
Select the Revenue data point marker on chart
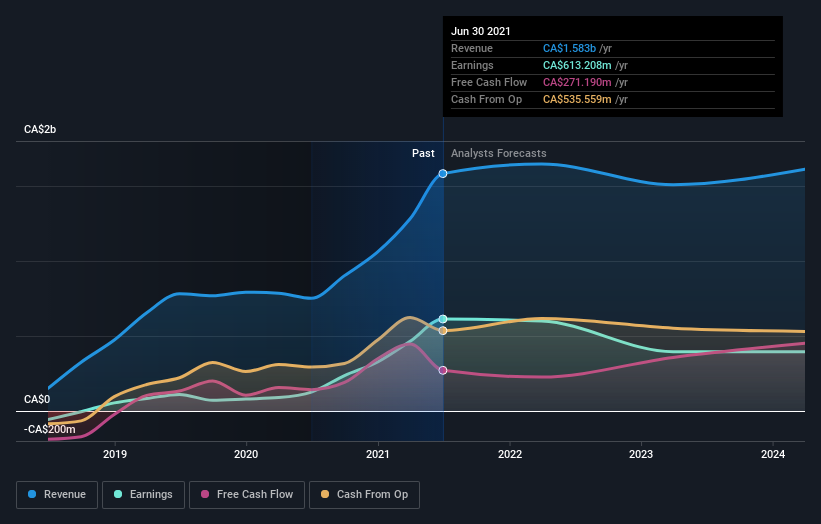pyautogui.click(x=443, y=173)
